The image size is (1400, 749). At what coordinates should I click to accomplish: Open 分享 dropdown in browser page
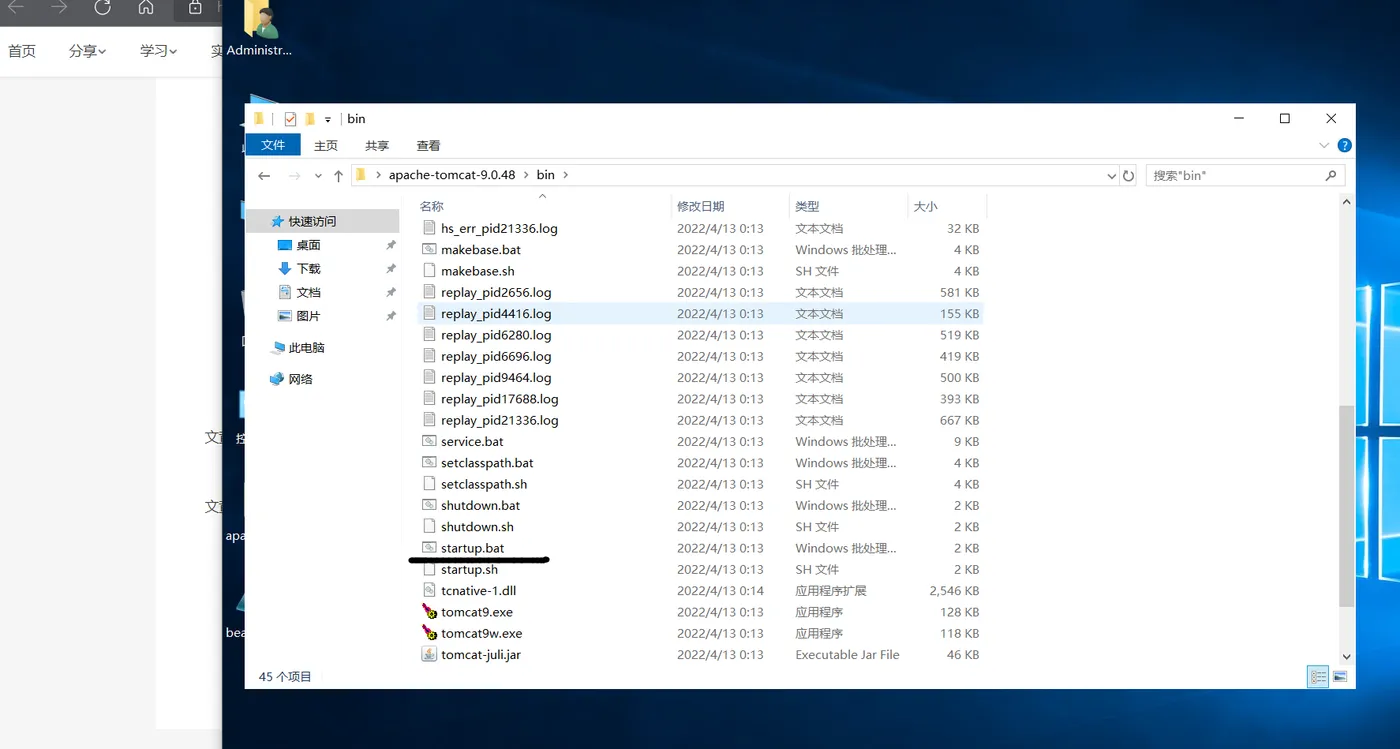88,51
